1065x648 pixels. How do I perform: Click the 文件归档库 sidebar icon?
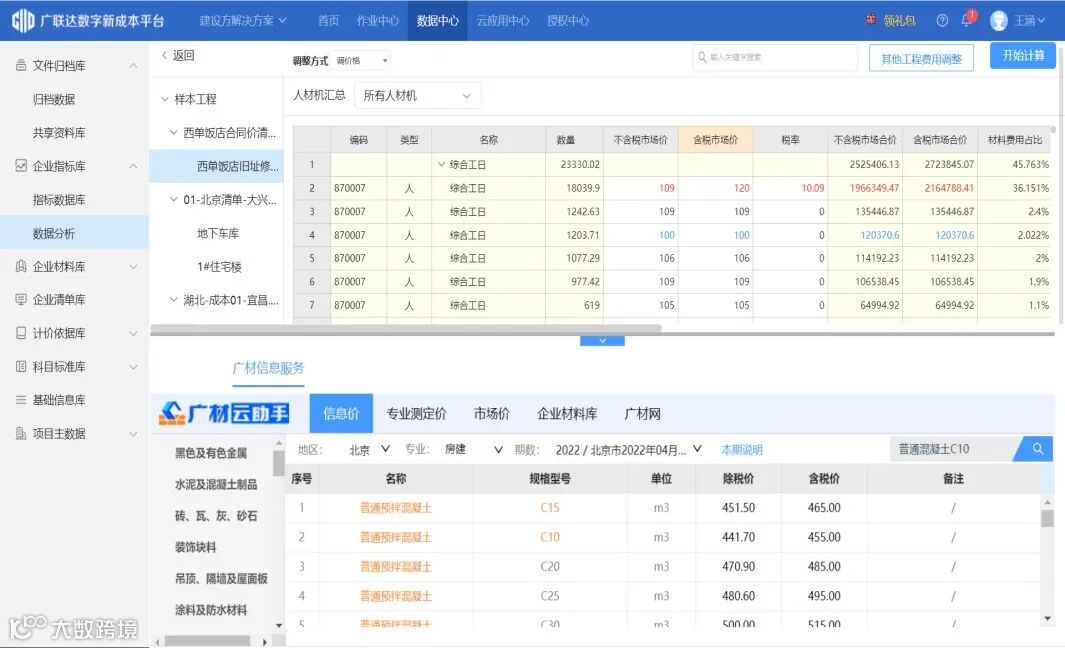(21, 65)
